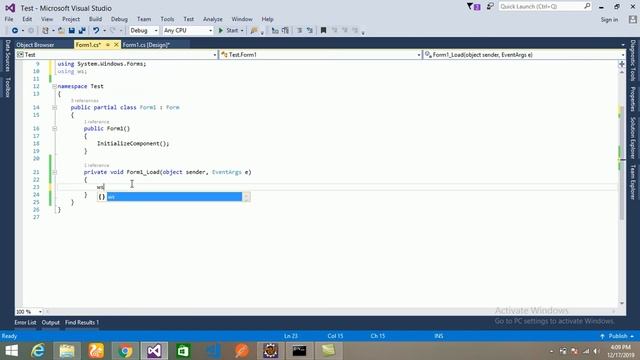The height and width of the screenshot is (360, 640).
Task: Collapse the Form1 class code block
Action: [54, 108]
